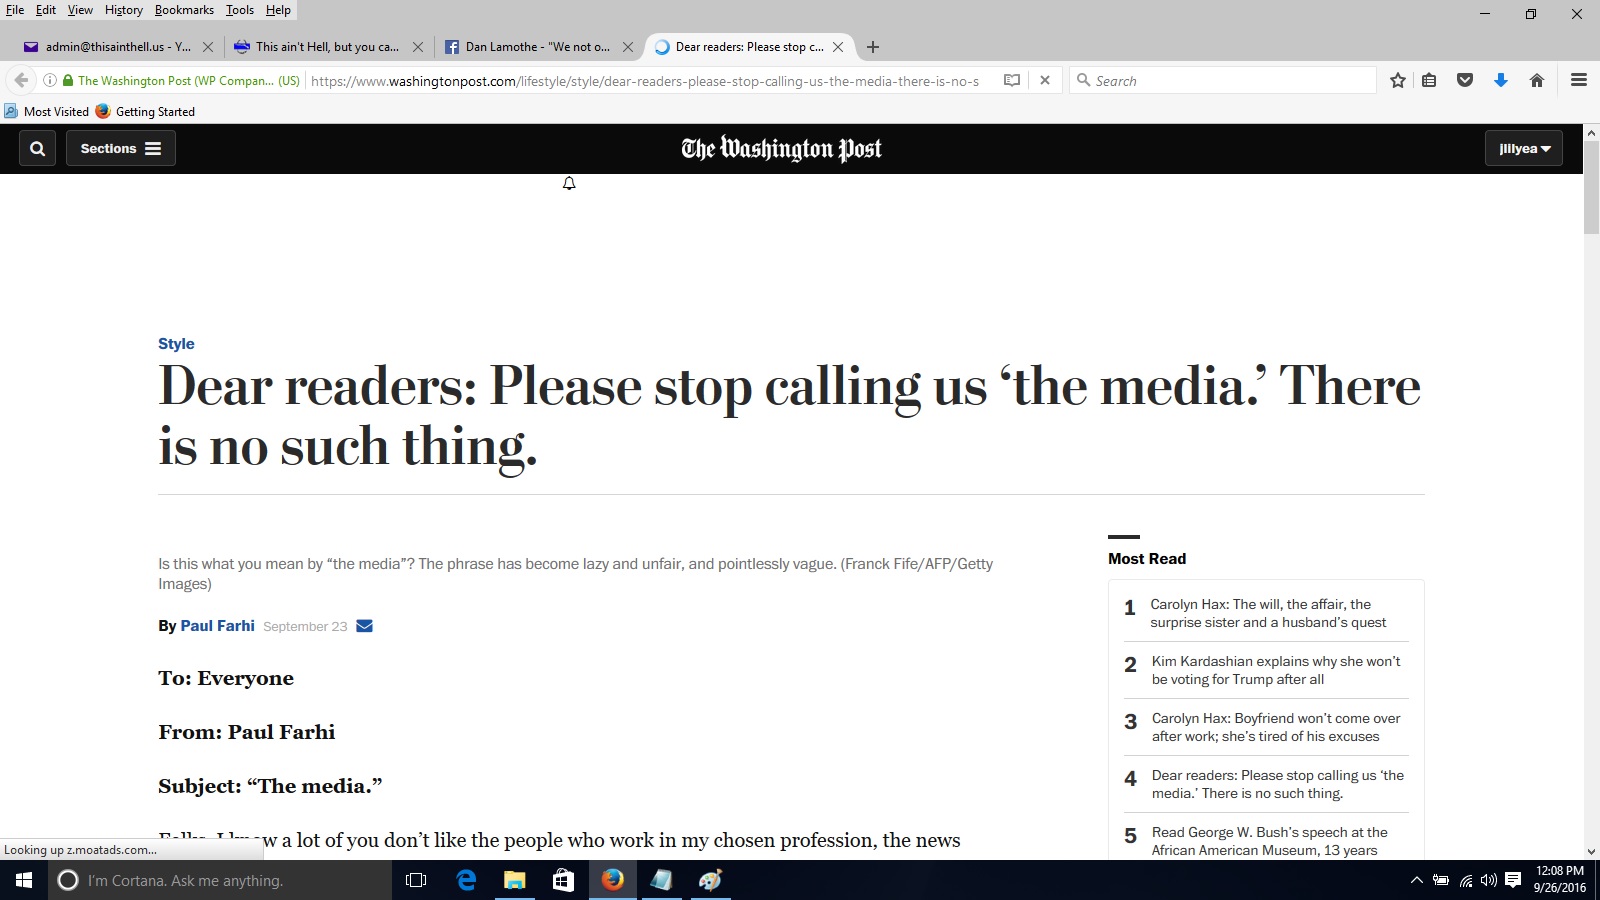This screenshot has height=900, width=1600.
Task: Open Microsoft Edge from the taskbar
Action: click(x=466, y=880)
